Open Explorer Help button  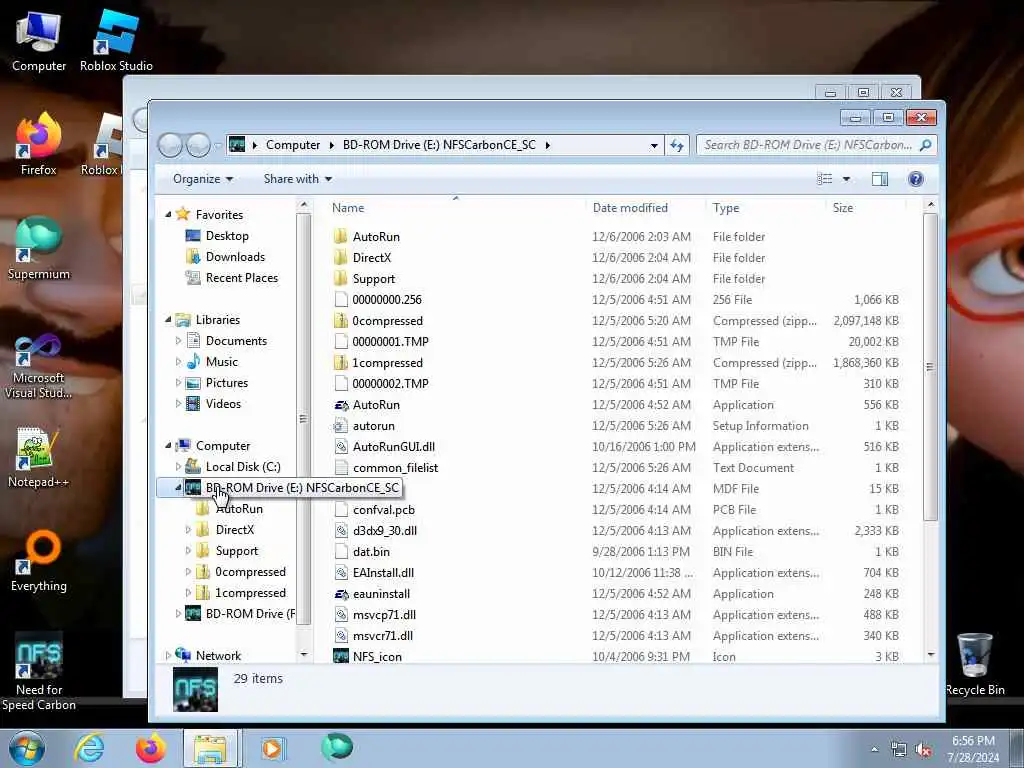click(916, 179)
